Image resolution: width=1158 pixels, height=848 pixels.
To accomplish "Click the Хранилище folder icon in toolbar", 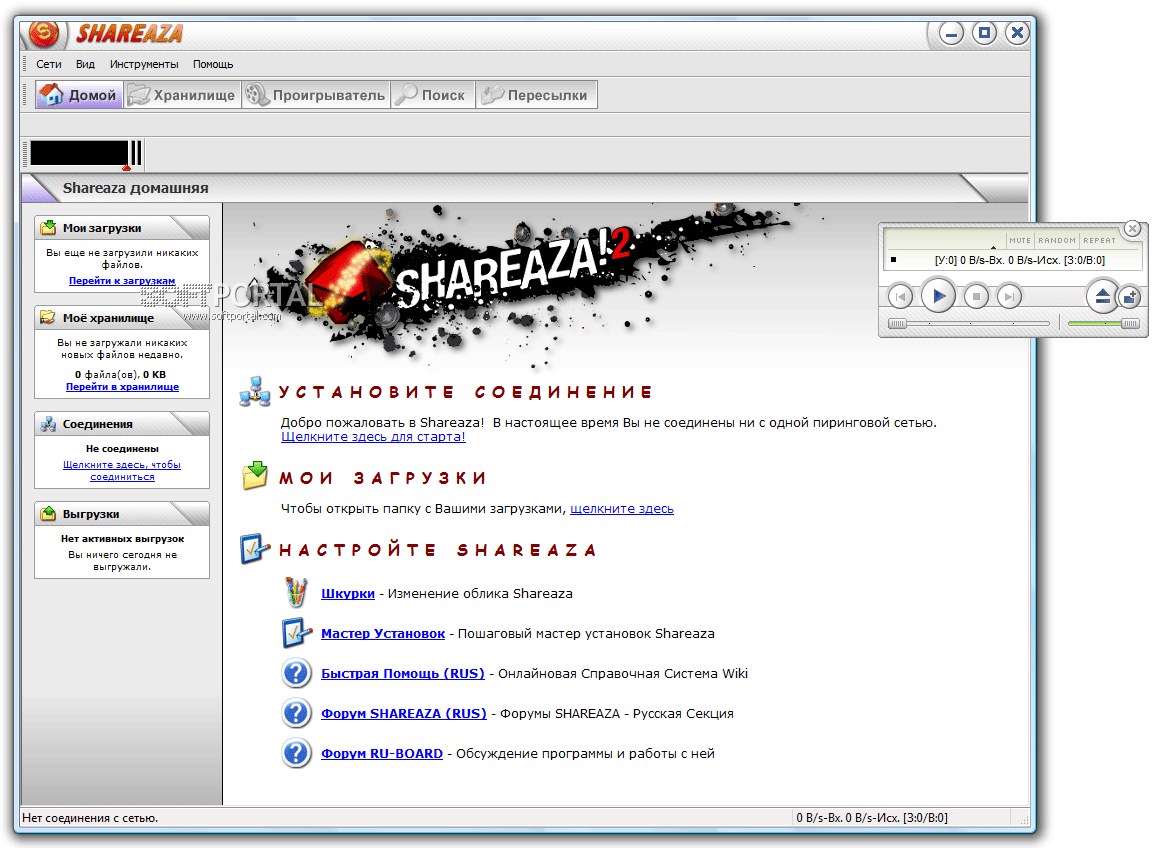I will point(138,95).
